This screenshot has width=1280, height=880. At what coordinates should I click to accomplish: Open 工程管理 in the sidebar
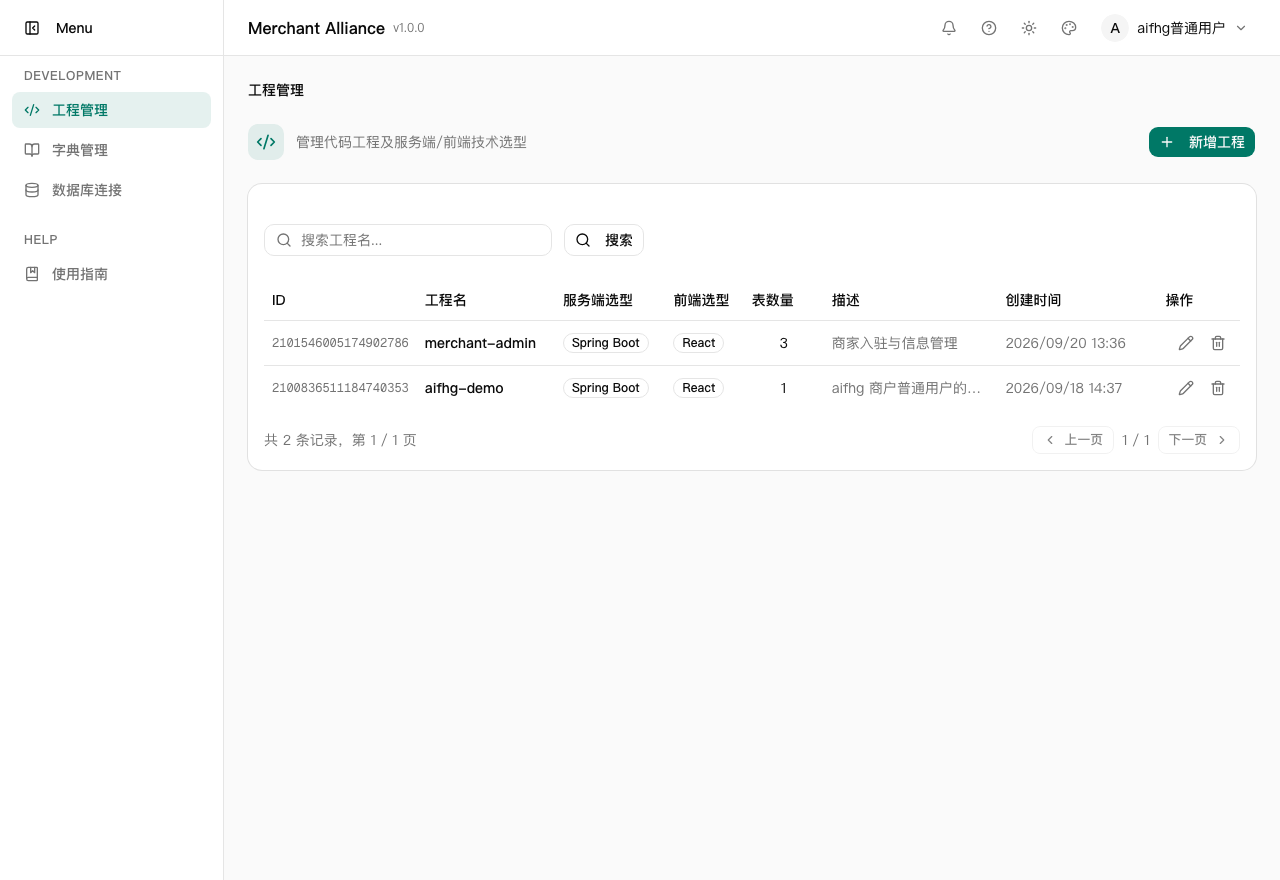[x=111, y=110]
